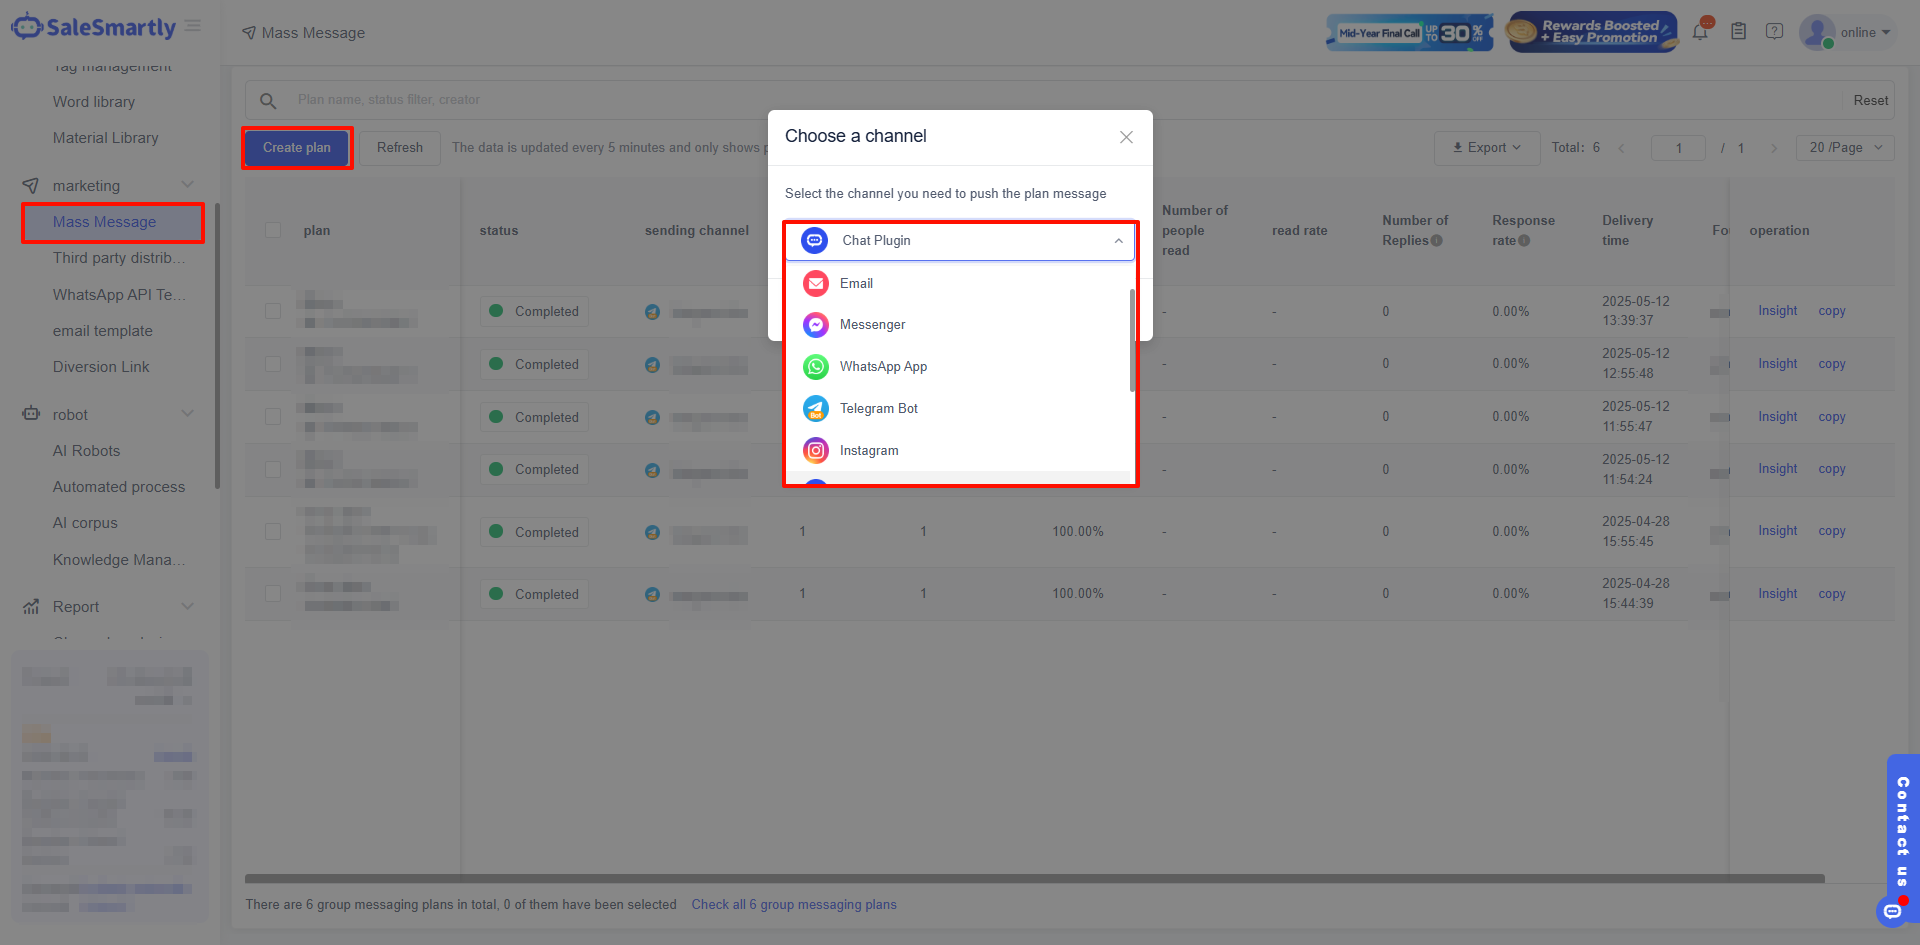Choose the Messenger channel icon
The height and width of the screenshot is (945, 1920).
tap(816, 325)
